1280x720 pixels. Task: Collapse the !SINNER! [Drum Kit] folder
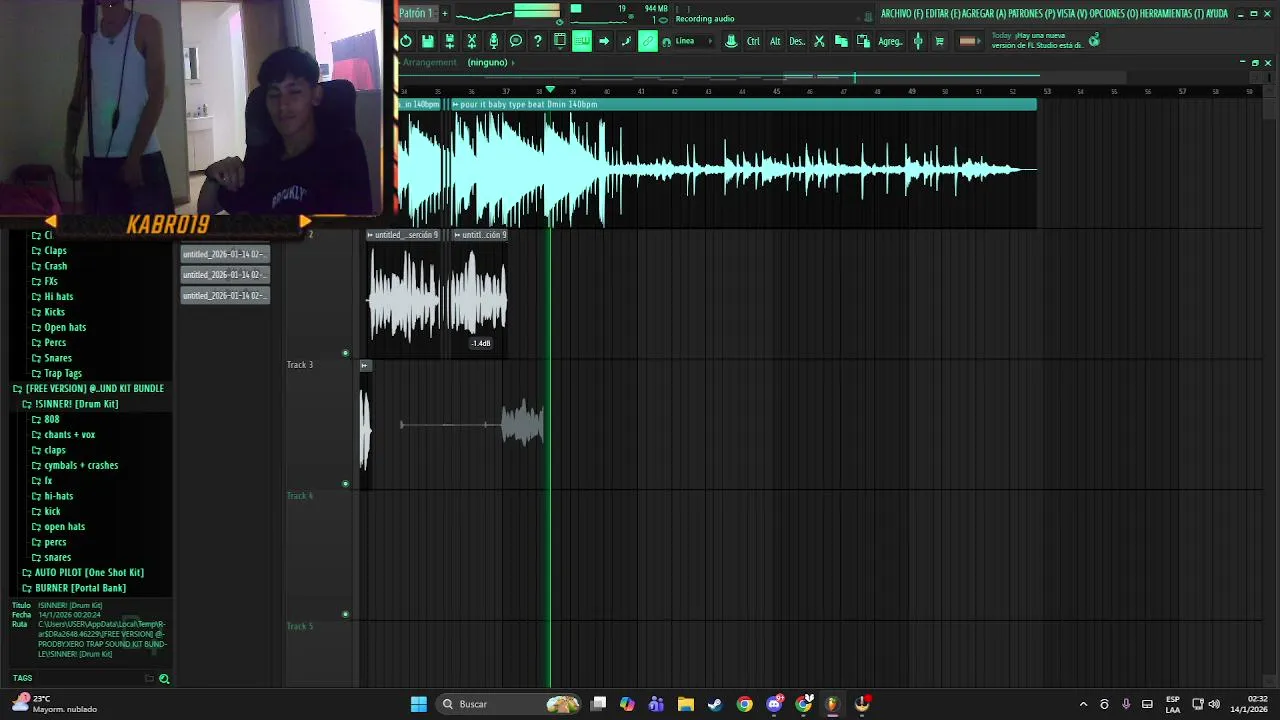(76, 404)
